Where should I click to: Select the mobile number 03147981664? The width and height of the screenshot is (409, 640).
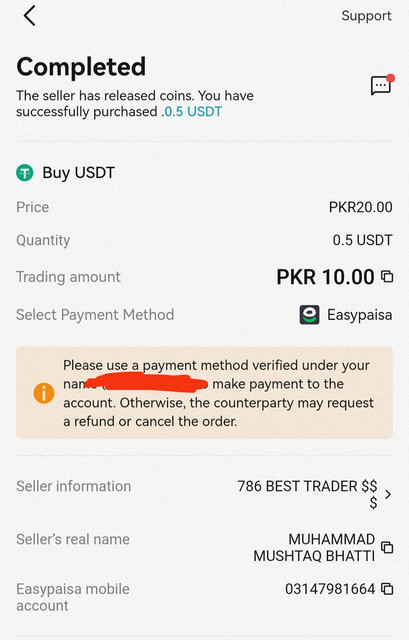pyautogui.click(x=330, y=589)
